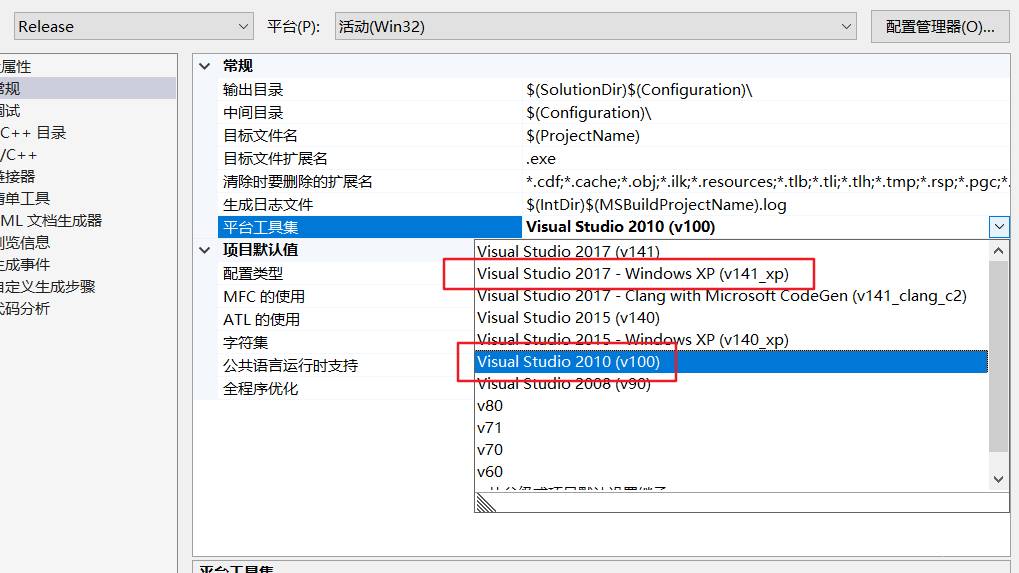Select 自定义生成步骤 in the left tree
Viewport: 1019px width, 573px height.
coord(48,286)
